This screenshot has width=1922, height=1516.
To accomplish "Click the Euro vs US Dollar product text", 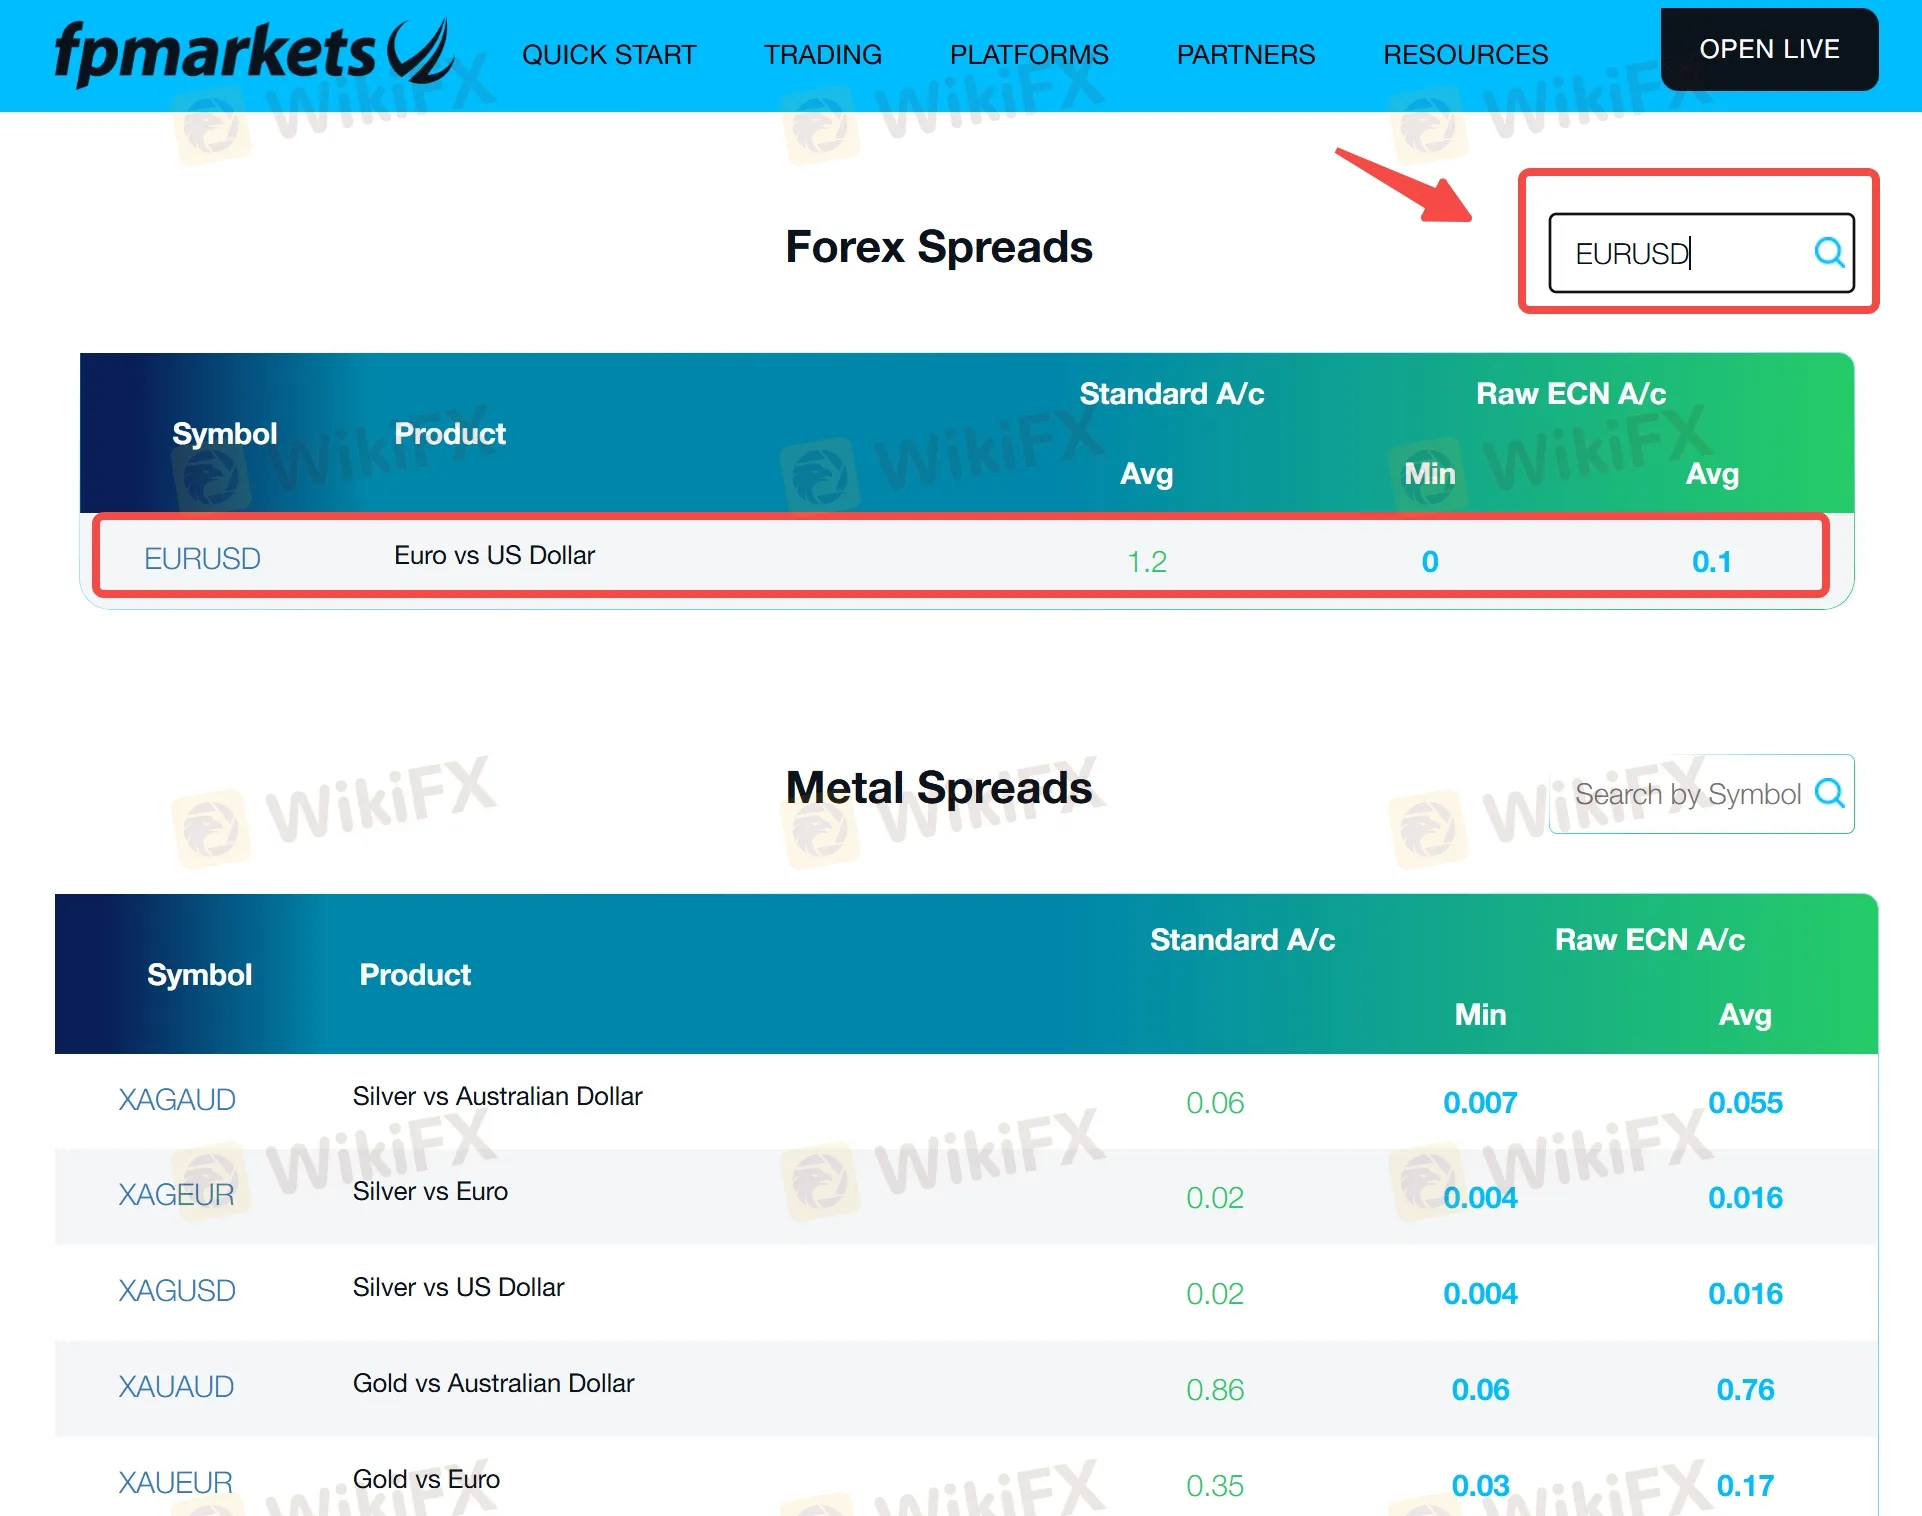I will pos(494,555).
